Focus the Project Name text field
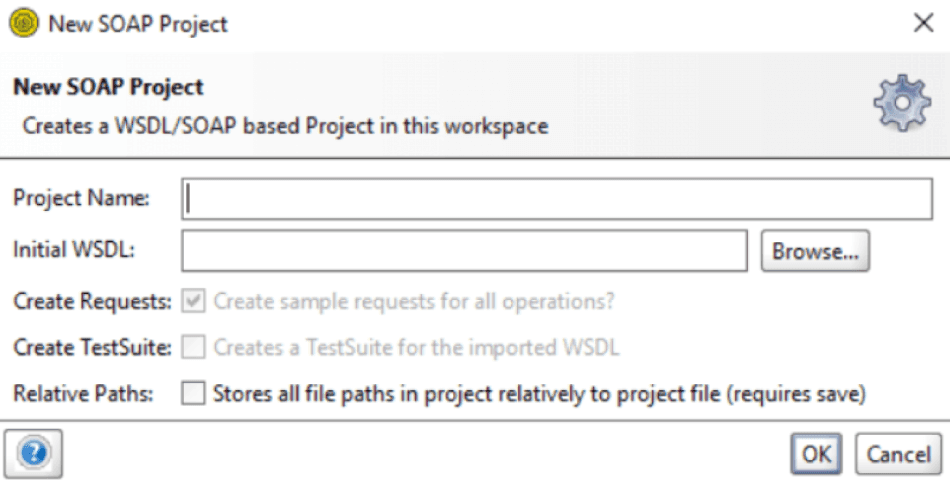This screenshot has width=950, height=481. click(x=557, y=199)
